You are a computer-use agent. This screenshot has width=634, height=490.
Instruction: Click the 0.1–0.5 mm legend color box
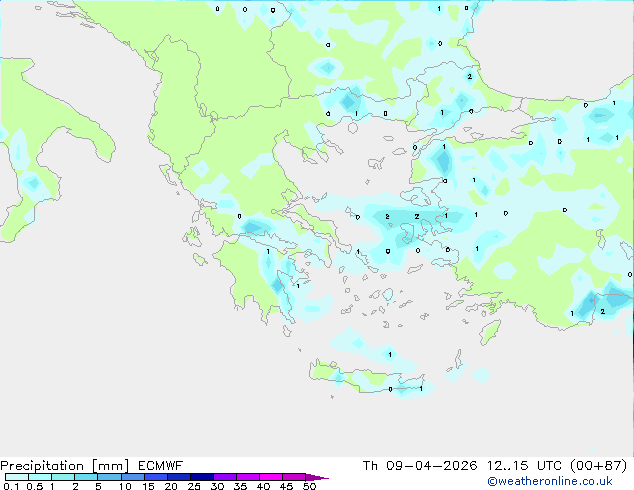(17, 477)
